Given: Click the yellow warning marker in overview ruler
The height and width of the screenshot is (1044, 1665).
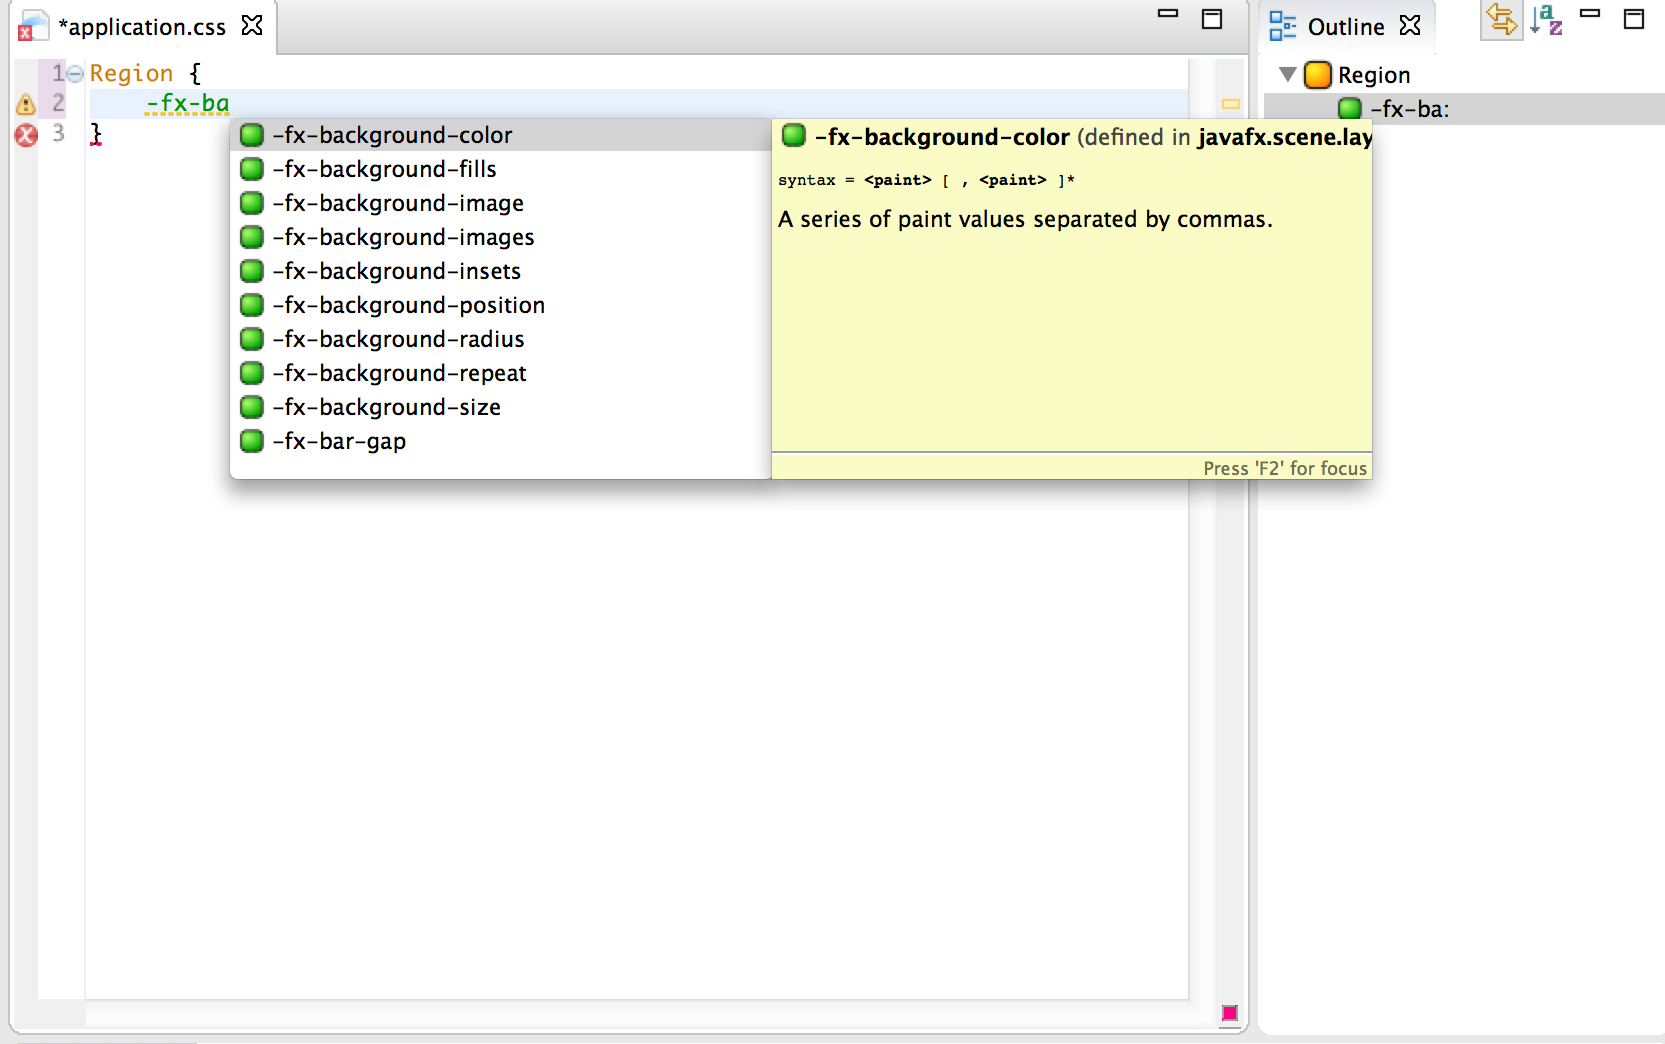Looking at the screenshot, I should (1230, 104).
